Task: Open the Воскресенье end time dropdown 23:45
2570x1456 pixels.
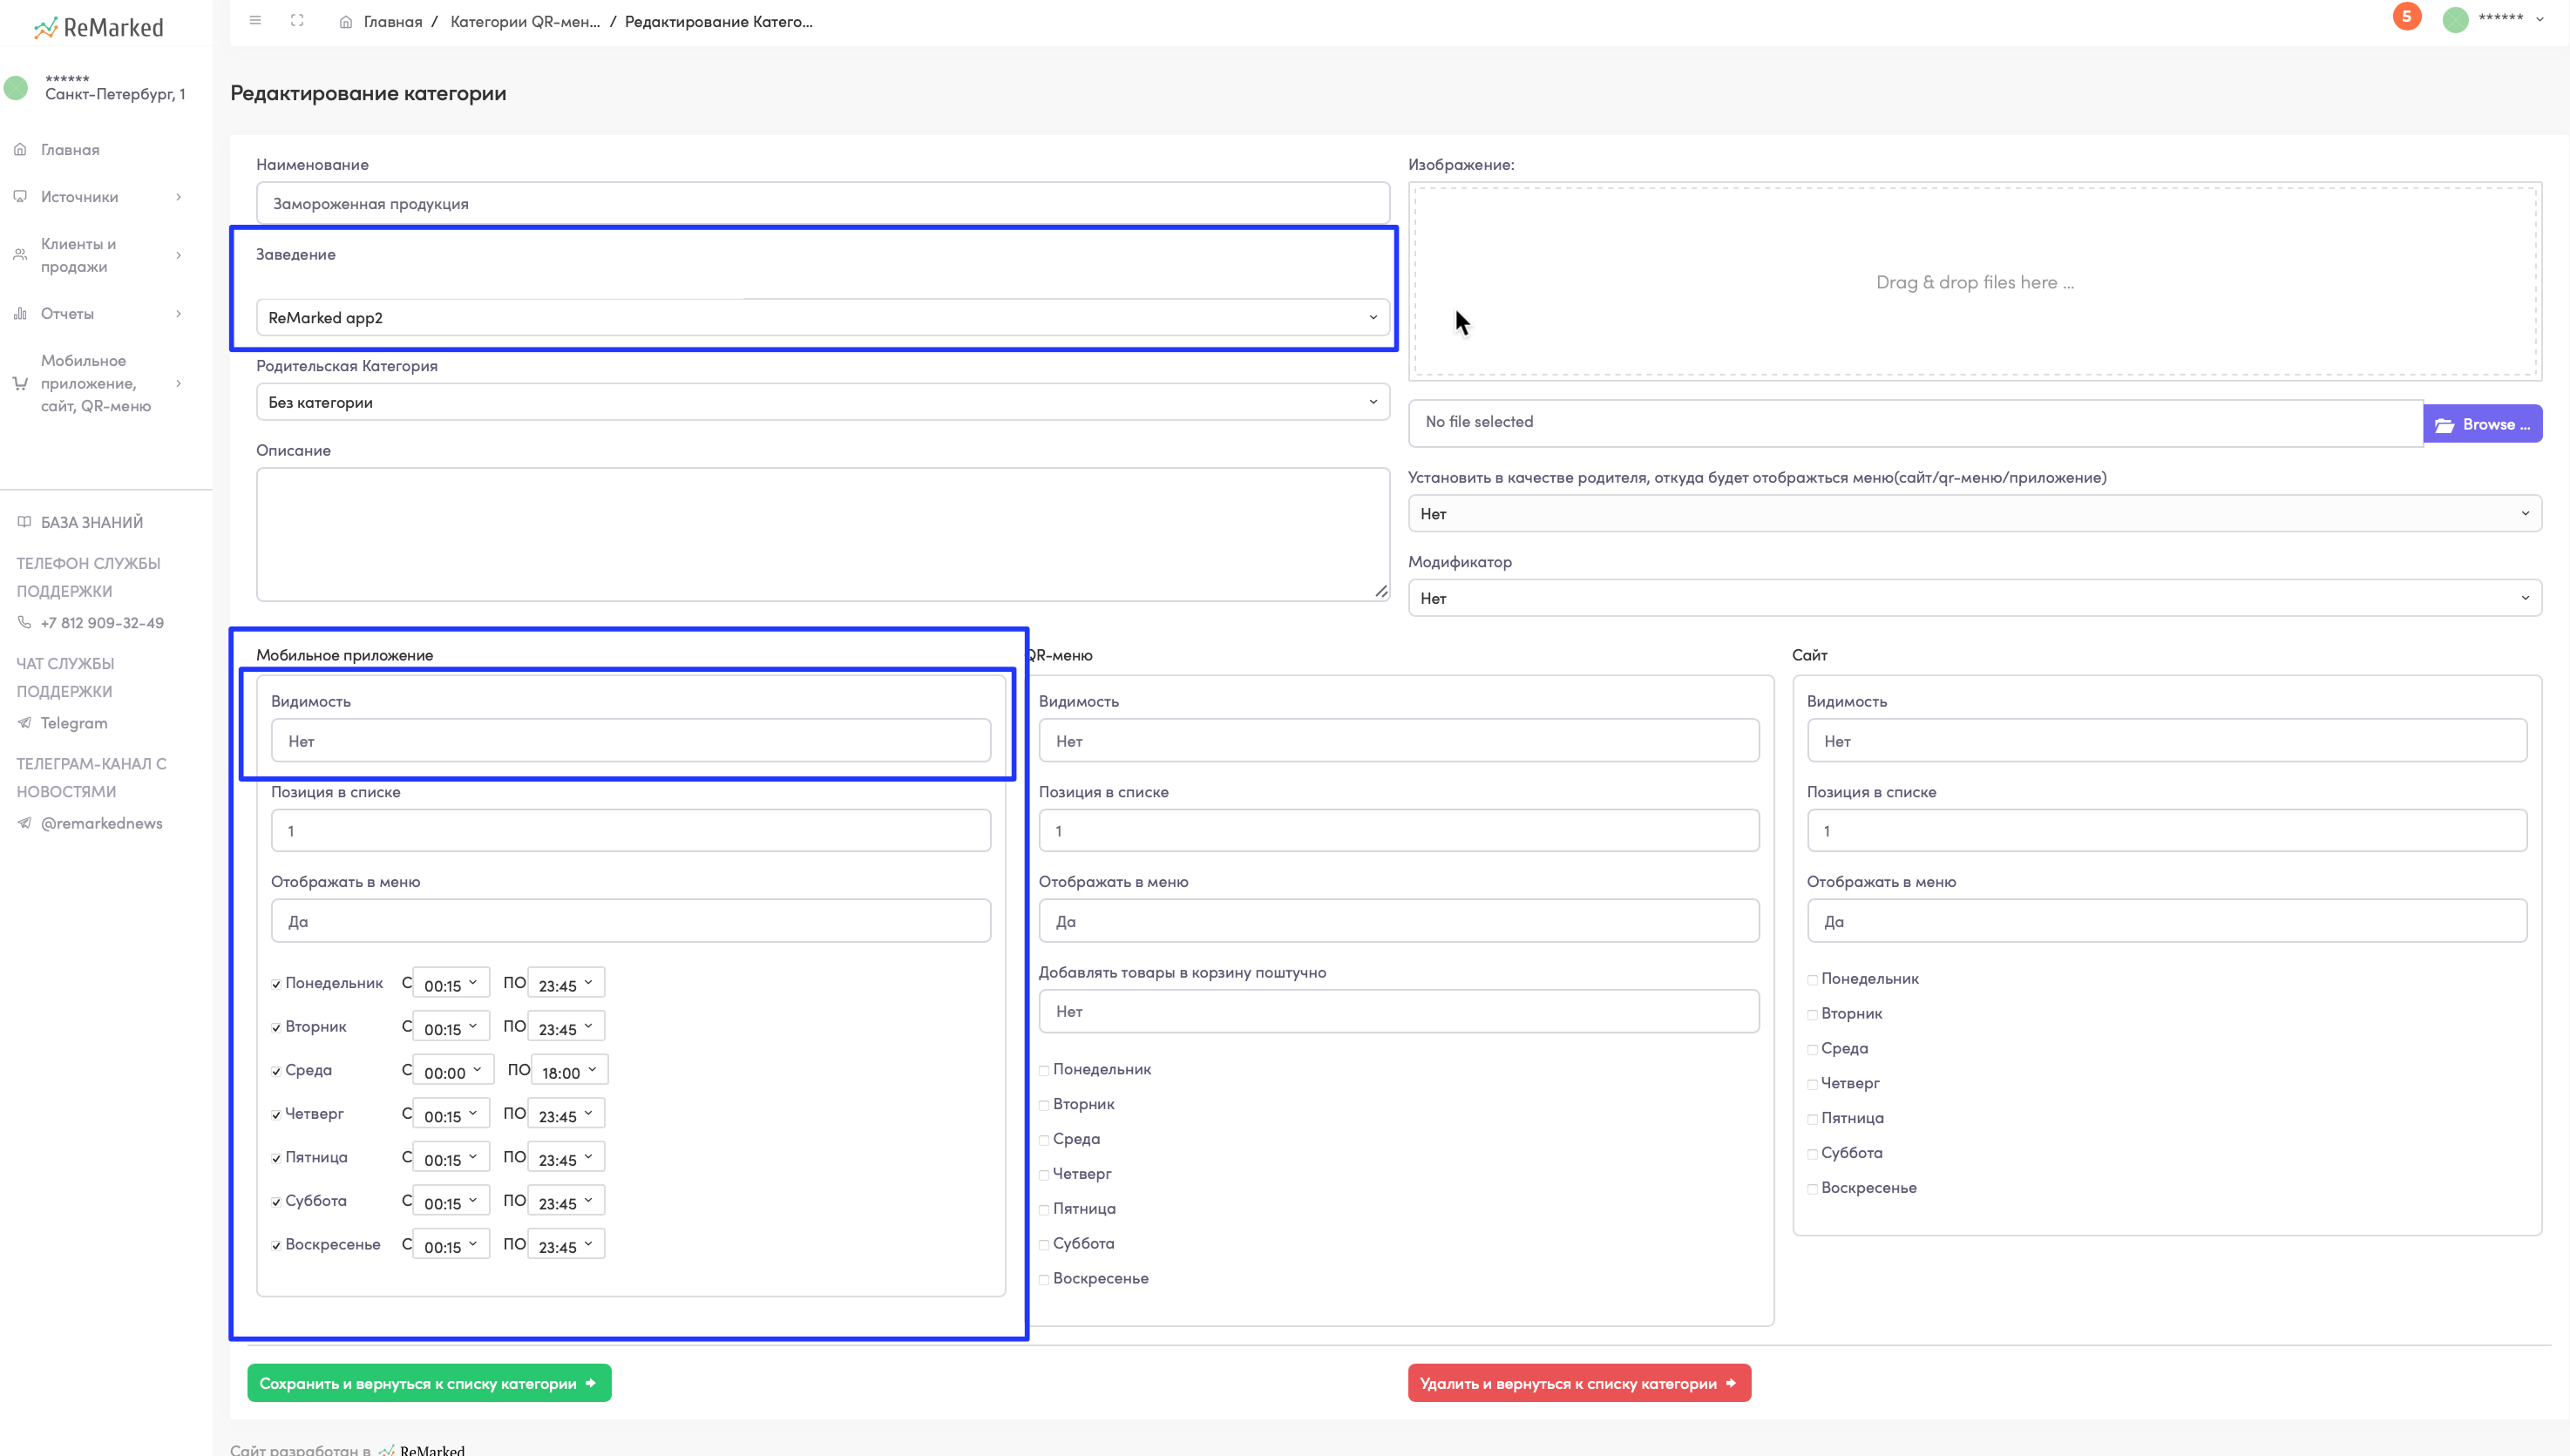Action: 565,1246
